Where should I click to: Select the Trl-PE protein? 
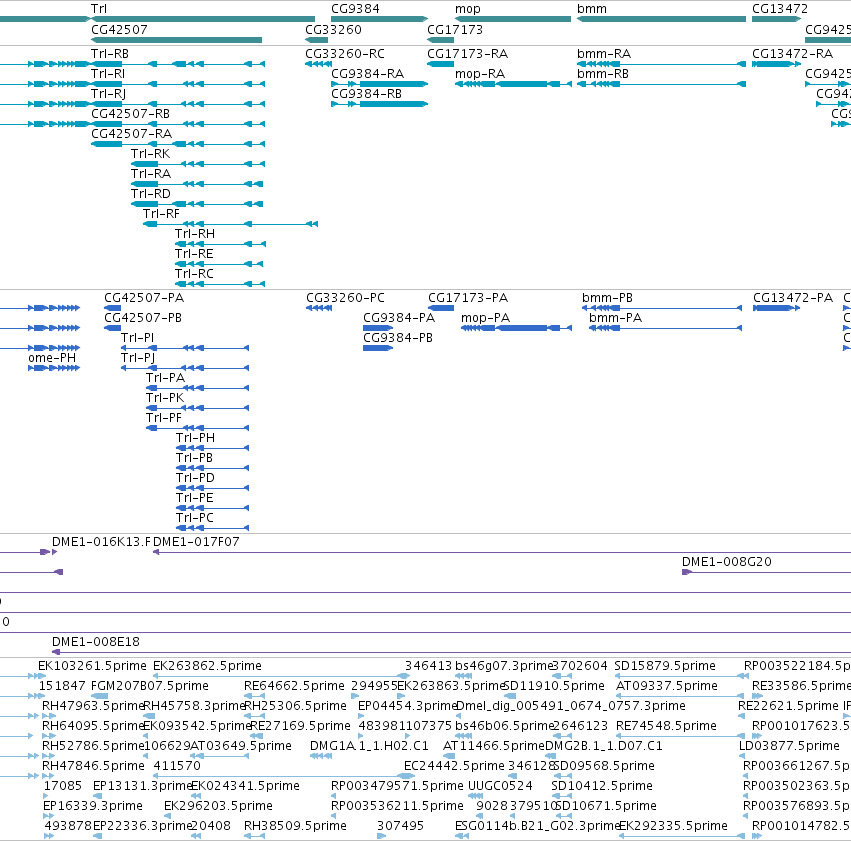click(194, 498)
